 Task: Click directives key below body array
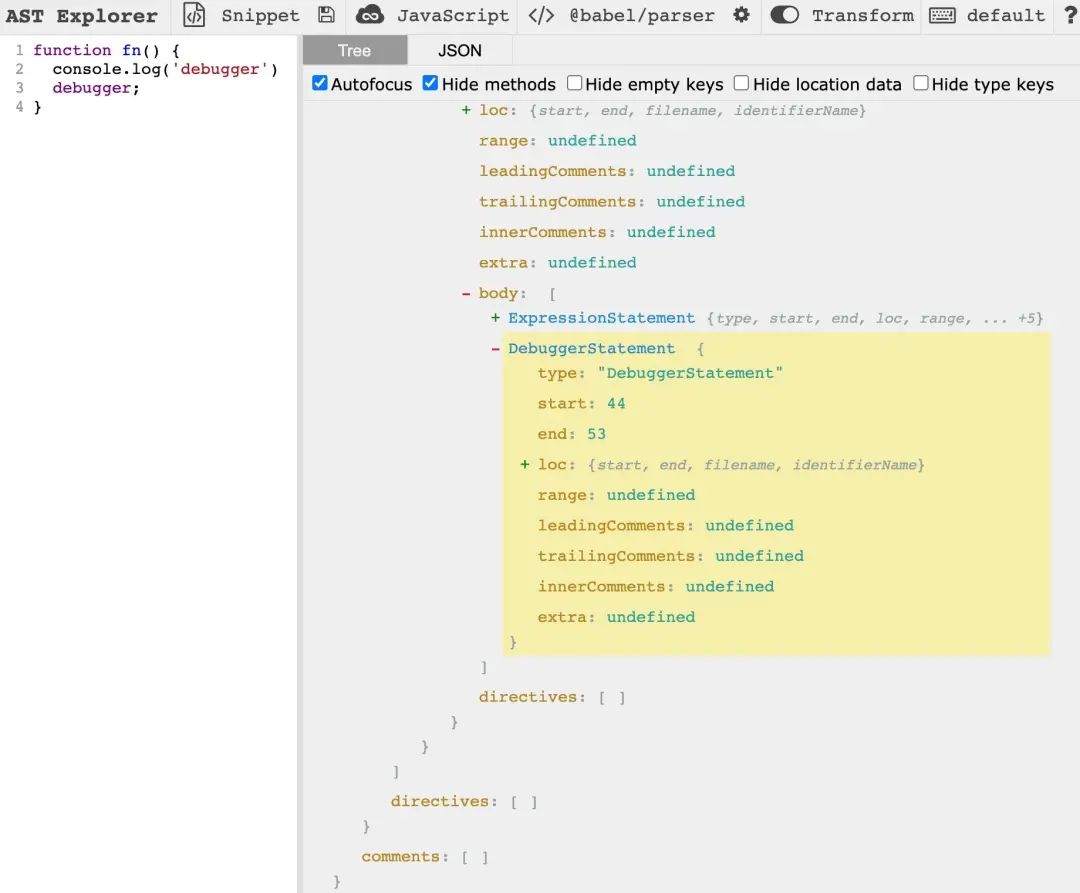pyautogui.click(x=528, y=697)
